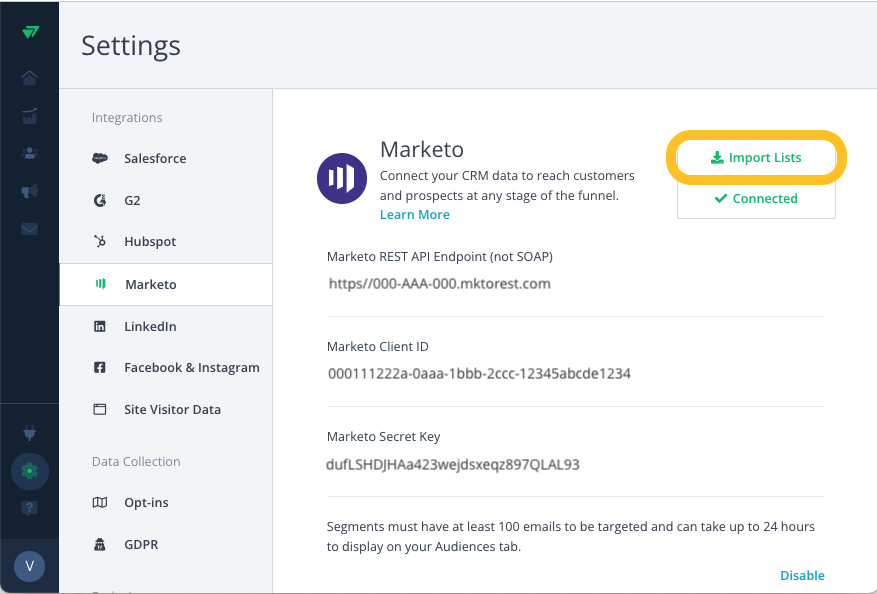Open the Learn More link
Image resolution: width=877 pixels, height=594 pixels.
[x=414, y=214]
